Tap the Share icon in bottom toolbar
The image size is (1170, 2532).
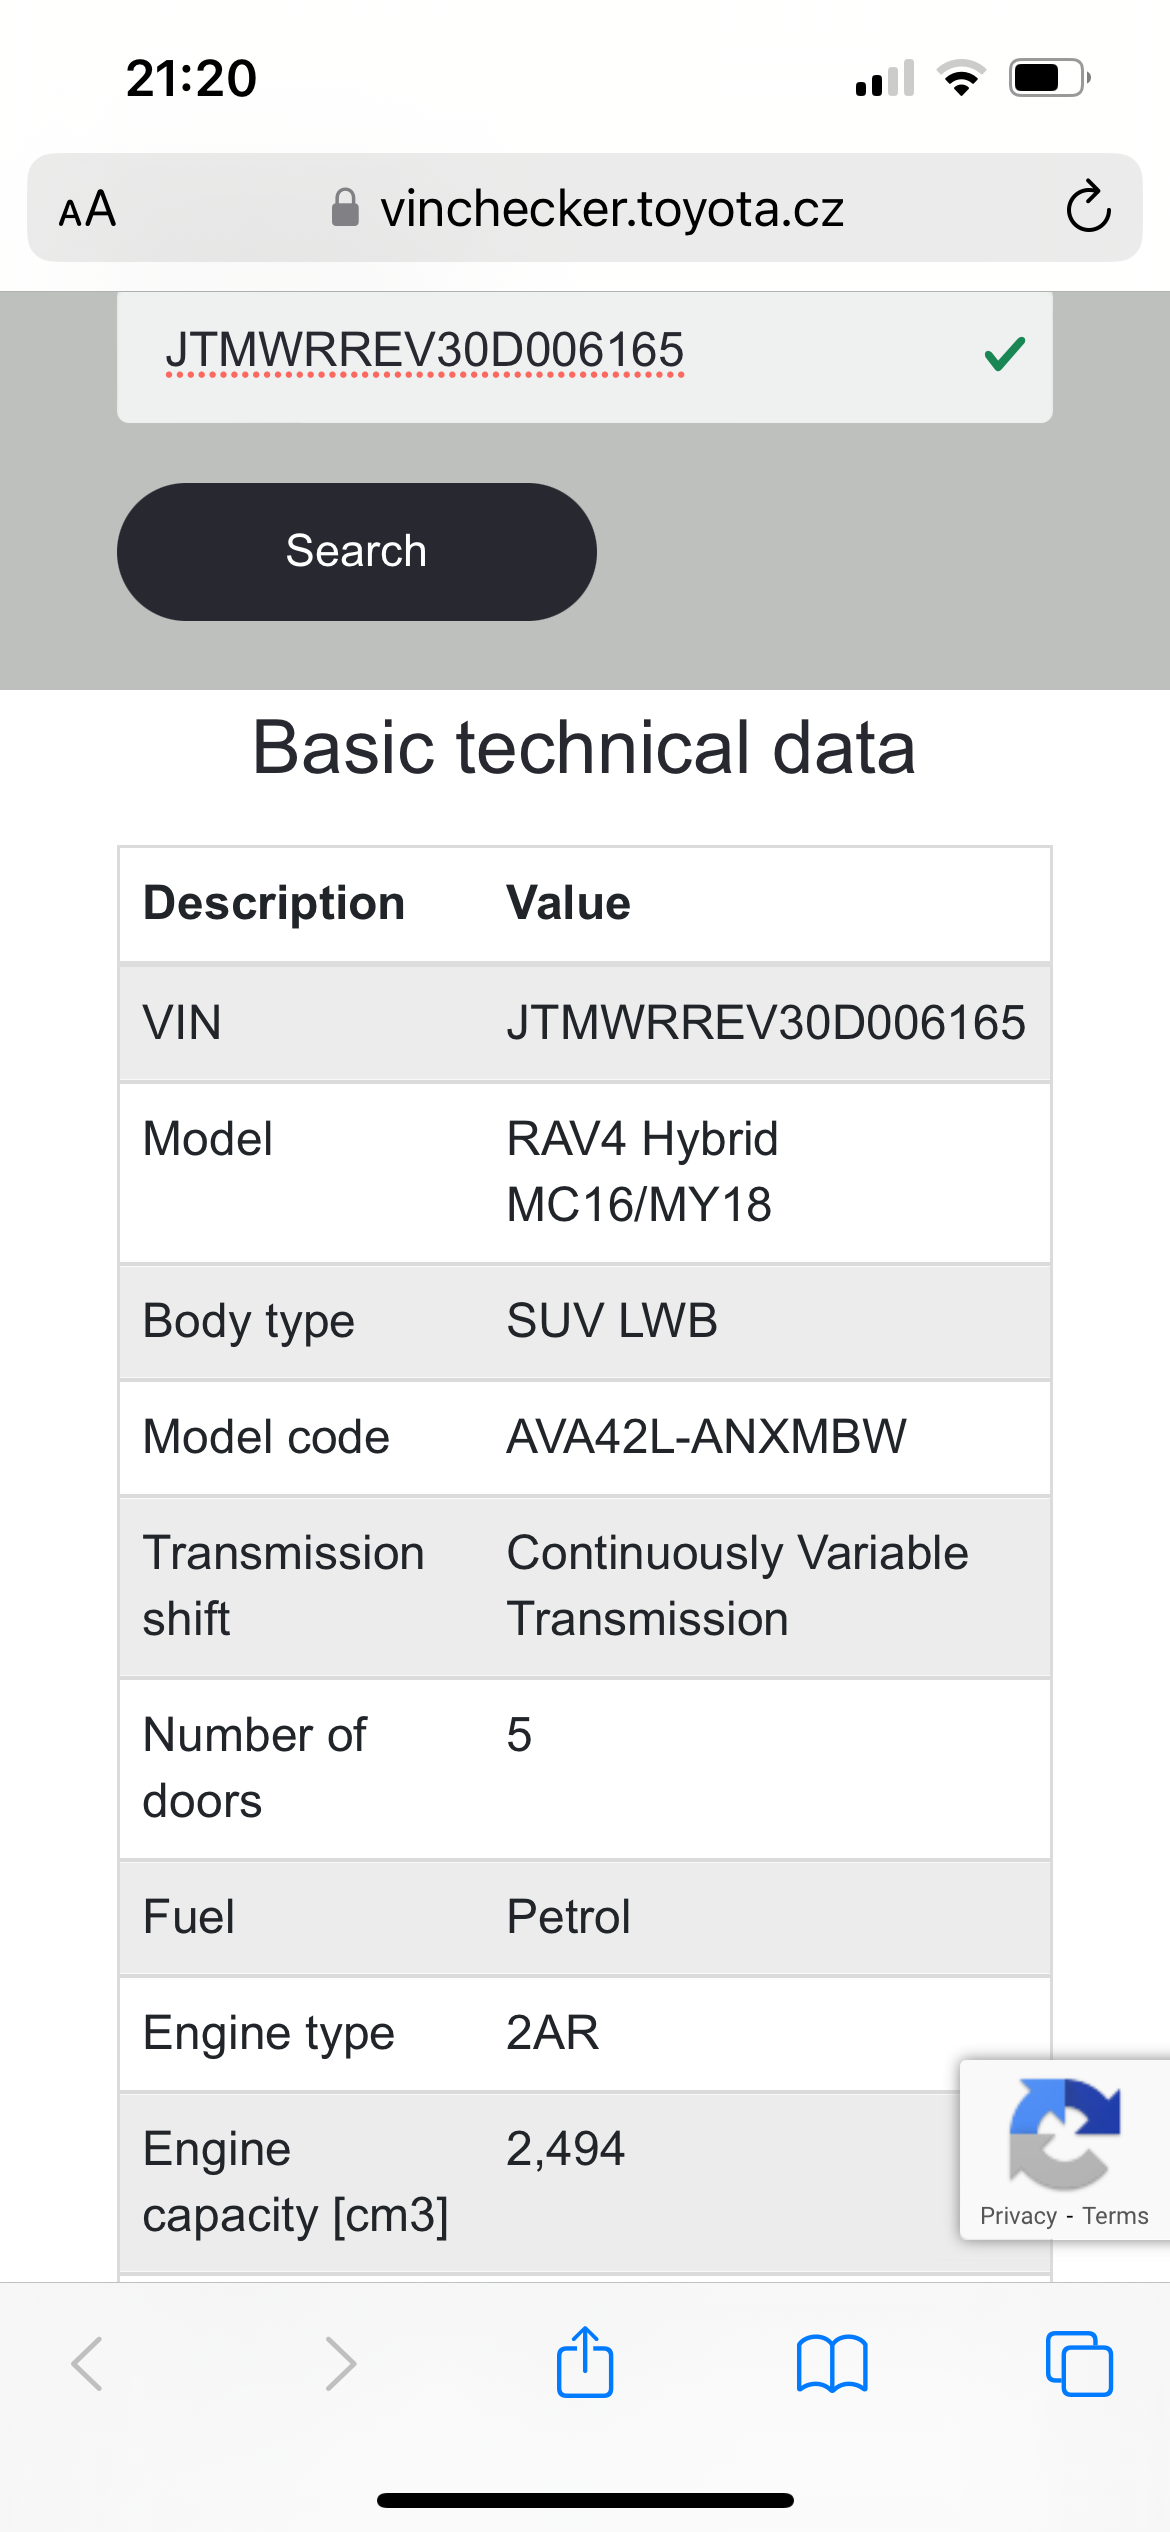[x=585, y=2363]
